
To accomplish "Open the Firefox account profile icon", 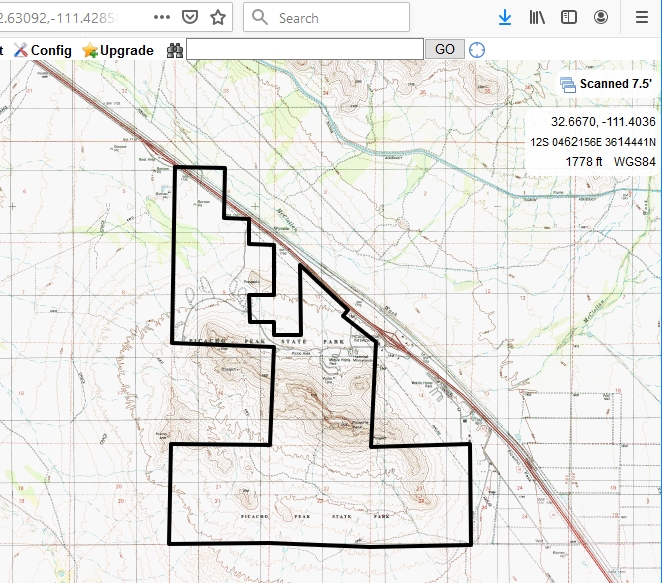I will click(x=601, y=17).
